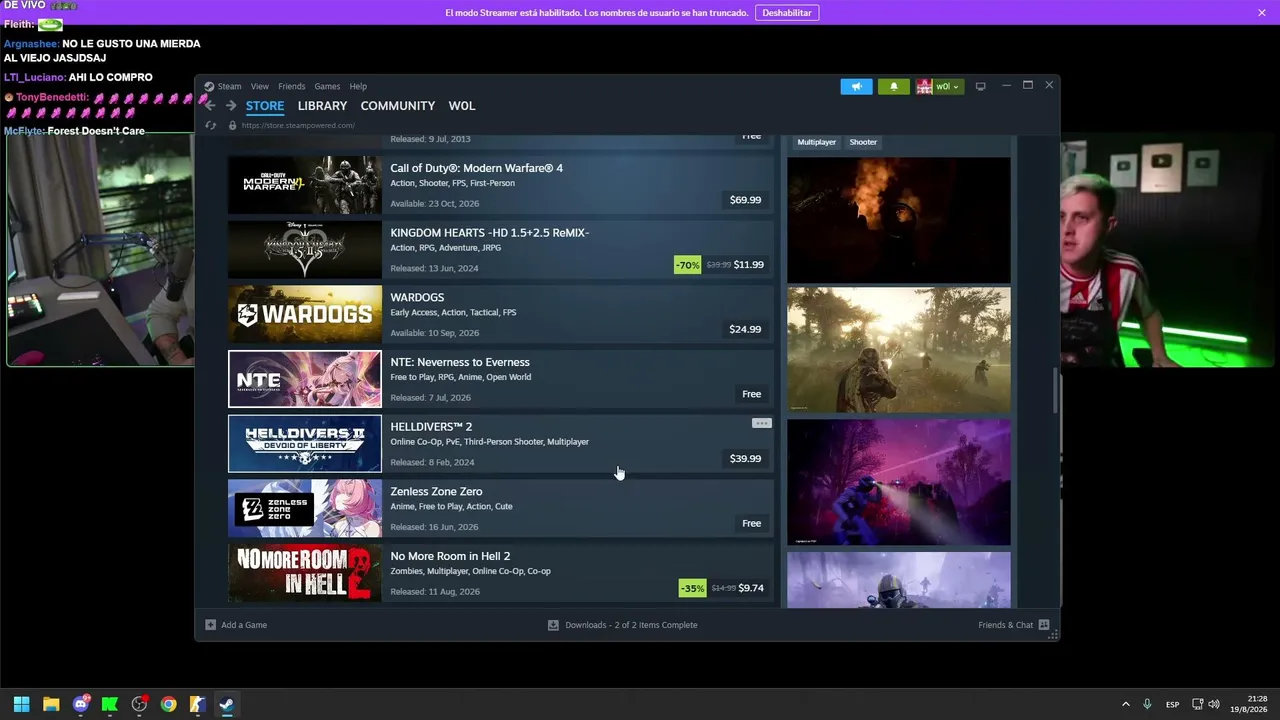Screen dimensions: 1280x720
Task: Select the Multiplayer tag in the preview panel
Action: tap(816, 142)
